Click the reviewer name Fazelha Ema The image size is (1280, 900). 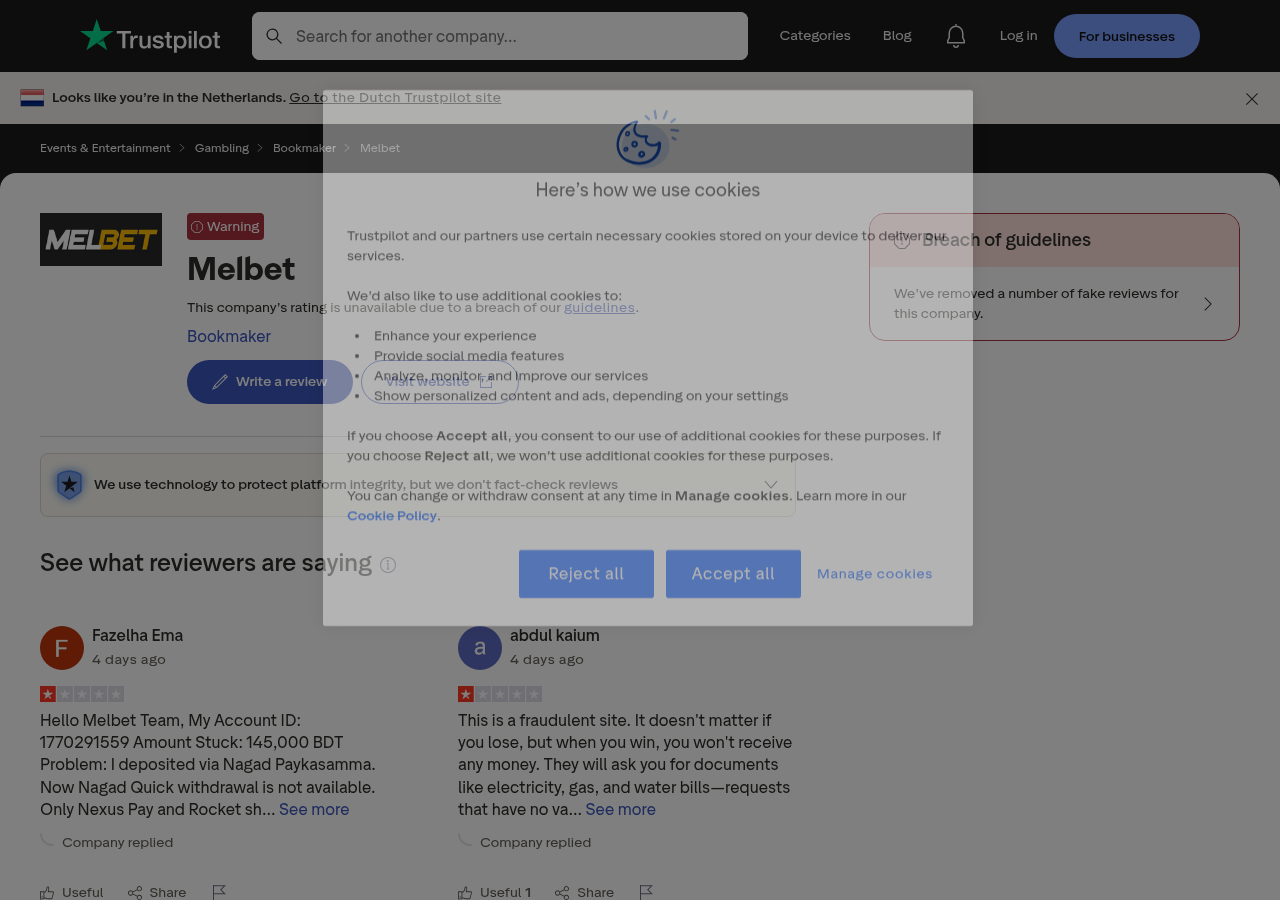click(137, 635)
